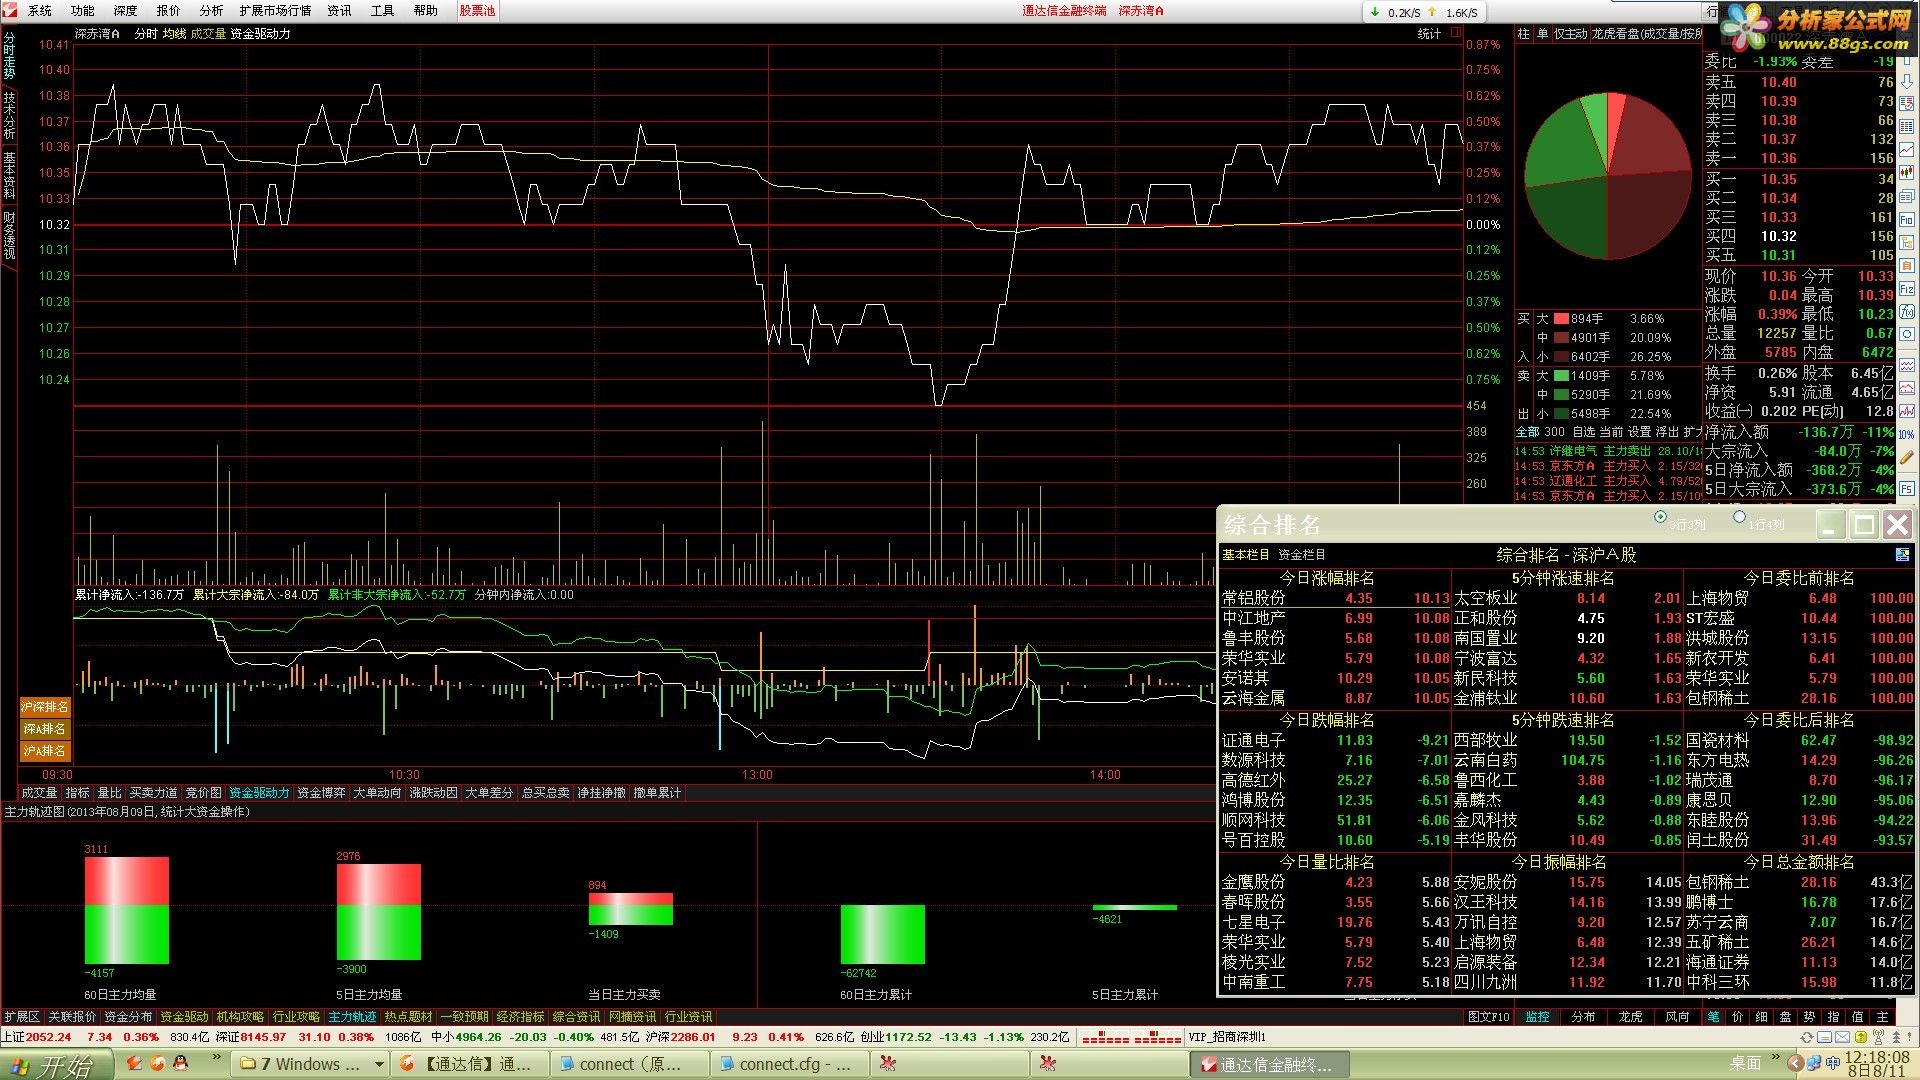This screenshot has width=1920, height=1080.
Task: Click the 设置 option in monitor list
Action: point(1639,432)
